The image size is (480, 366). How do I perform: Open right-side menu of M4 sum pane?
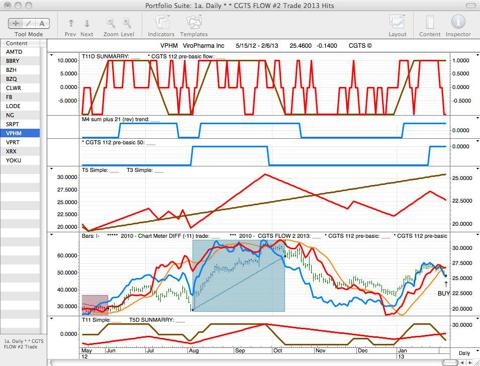click(478, 118)
